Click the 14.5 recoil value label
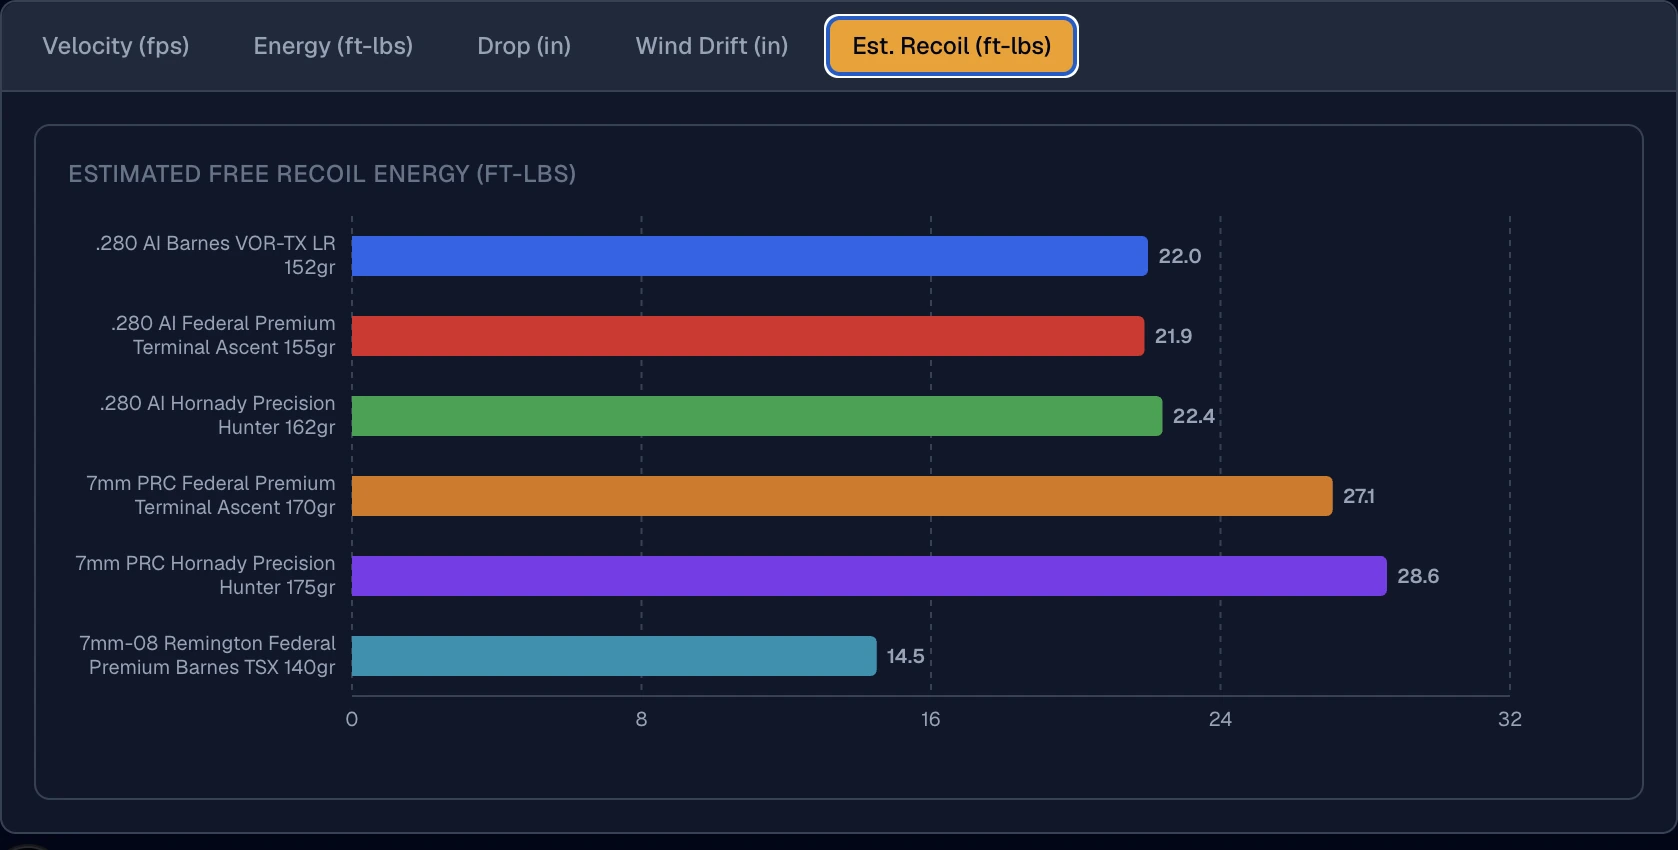This screenshot has width=1678, height=850. [905, 656]
